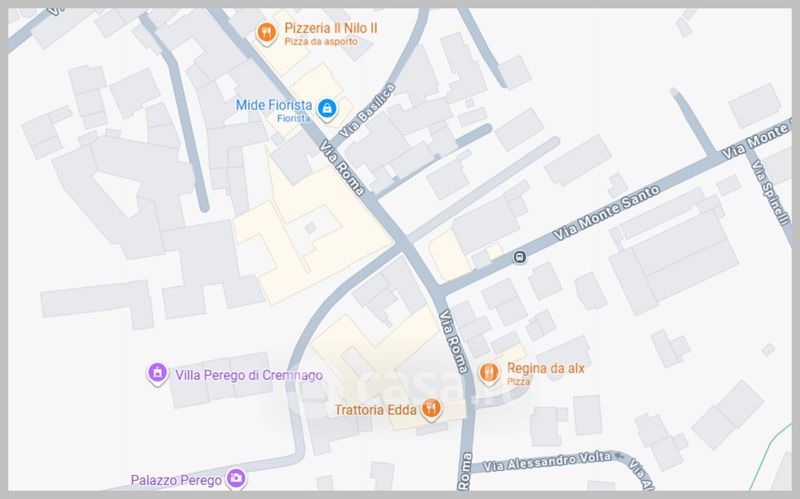Click the Villa Perego di Cremnago purple pin
The image size is (800, 499).
157,374
